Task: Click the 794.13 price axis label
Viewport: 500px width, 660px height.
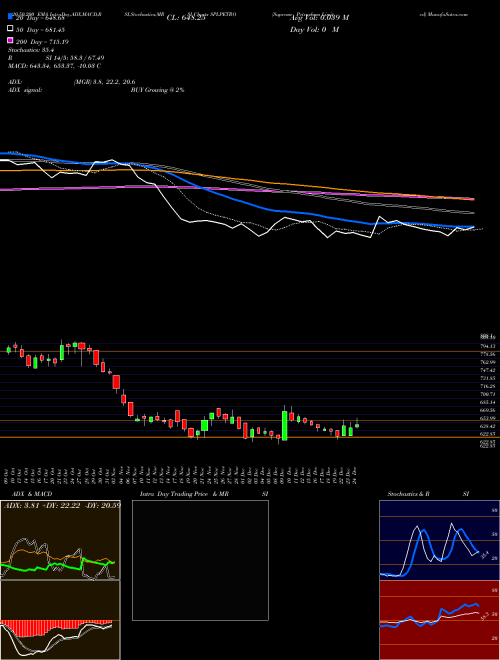Action: 488,346
